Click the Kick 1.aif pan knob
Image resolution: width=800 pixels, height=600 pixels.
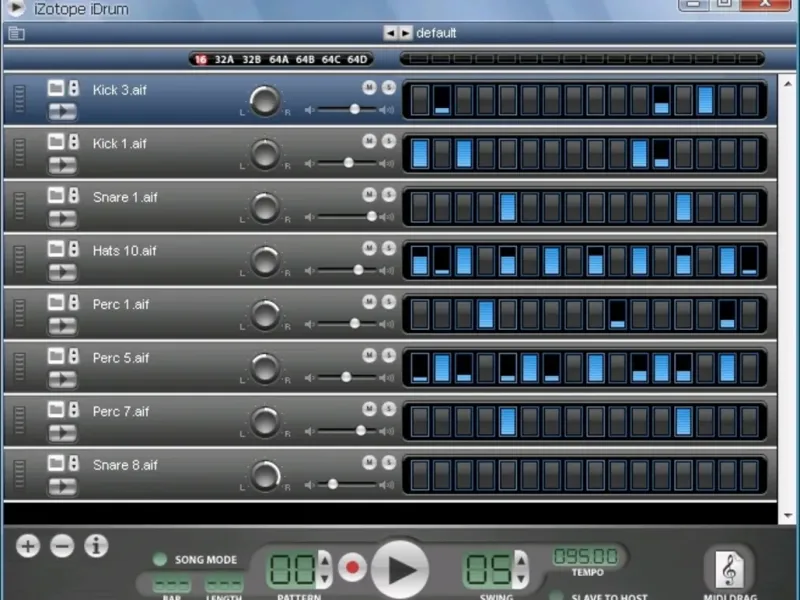[265, 154]
